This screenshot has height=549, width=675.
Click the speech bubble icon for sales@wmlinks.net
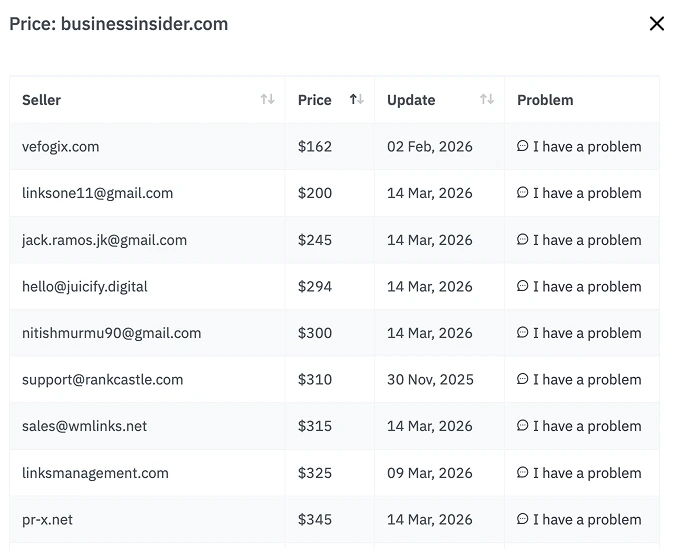click(523, 426)
